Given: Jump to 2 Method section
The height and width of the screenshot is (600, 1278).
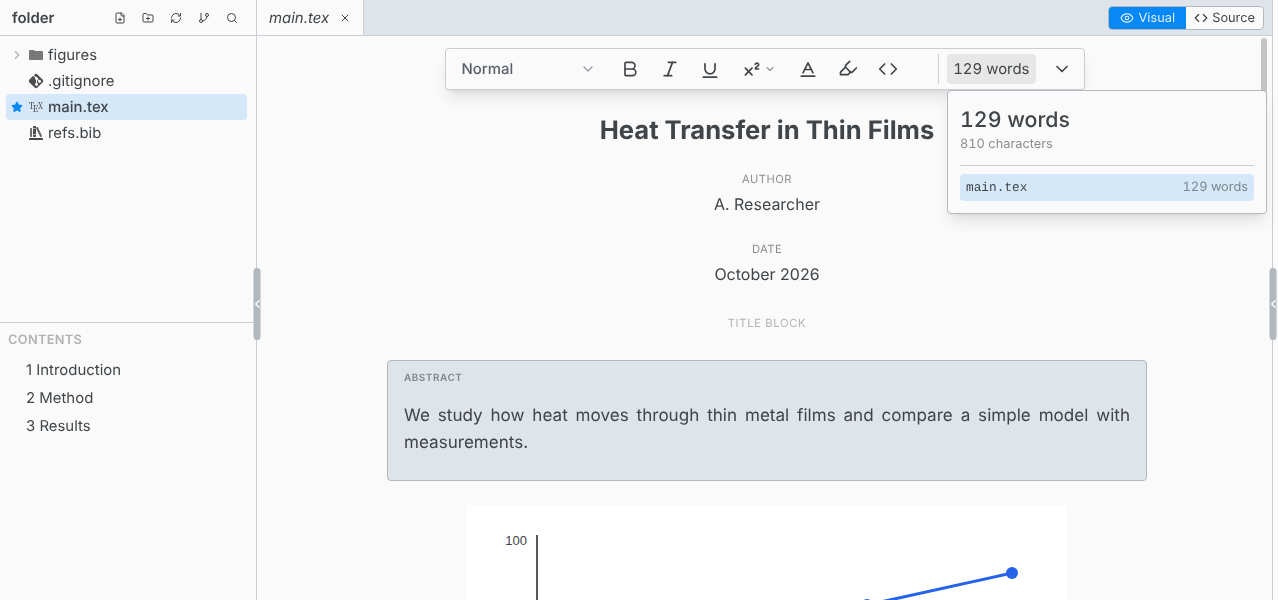Looking at the screenshot, I should pyautogui.click(x=59, y=398).
